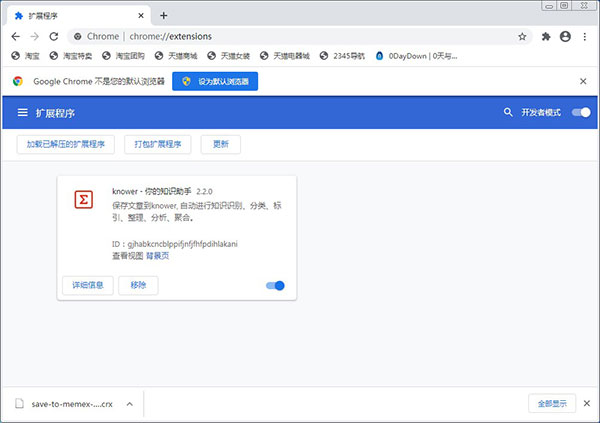Open the 2345导航 bookmark
The width and height of the screenshot is (600, 423).
(342, 56)
